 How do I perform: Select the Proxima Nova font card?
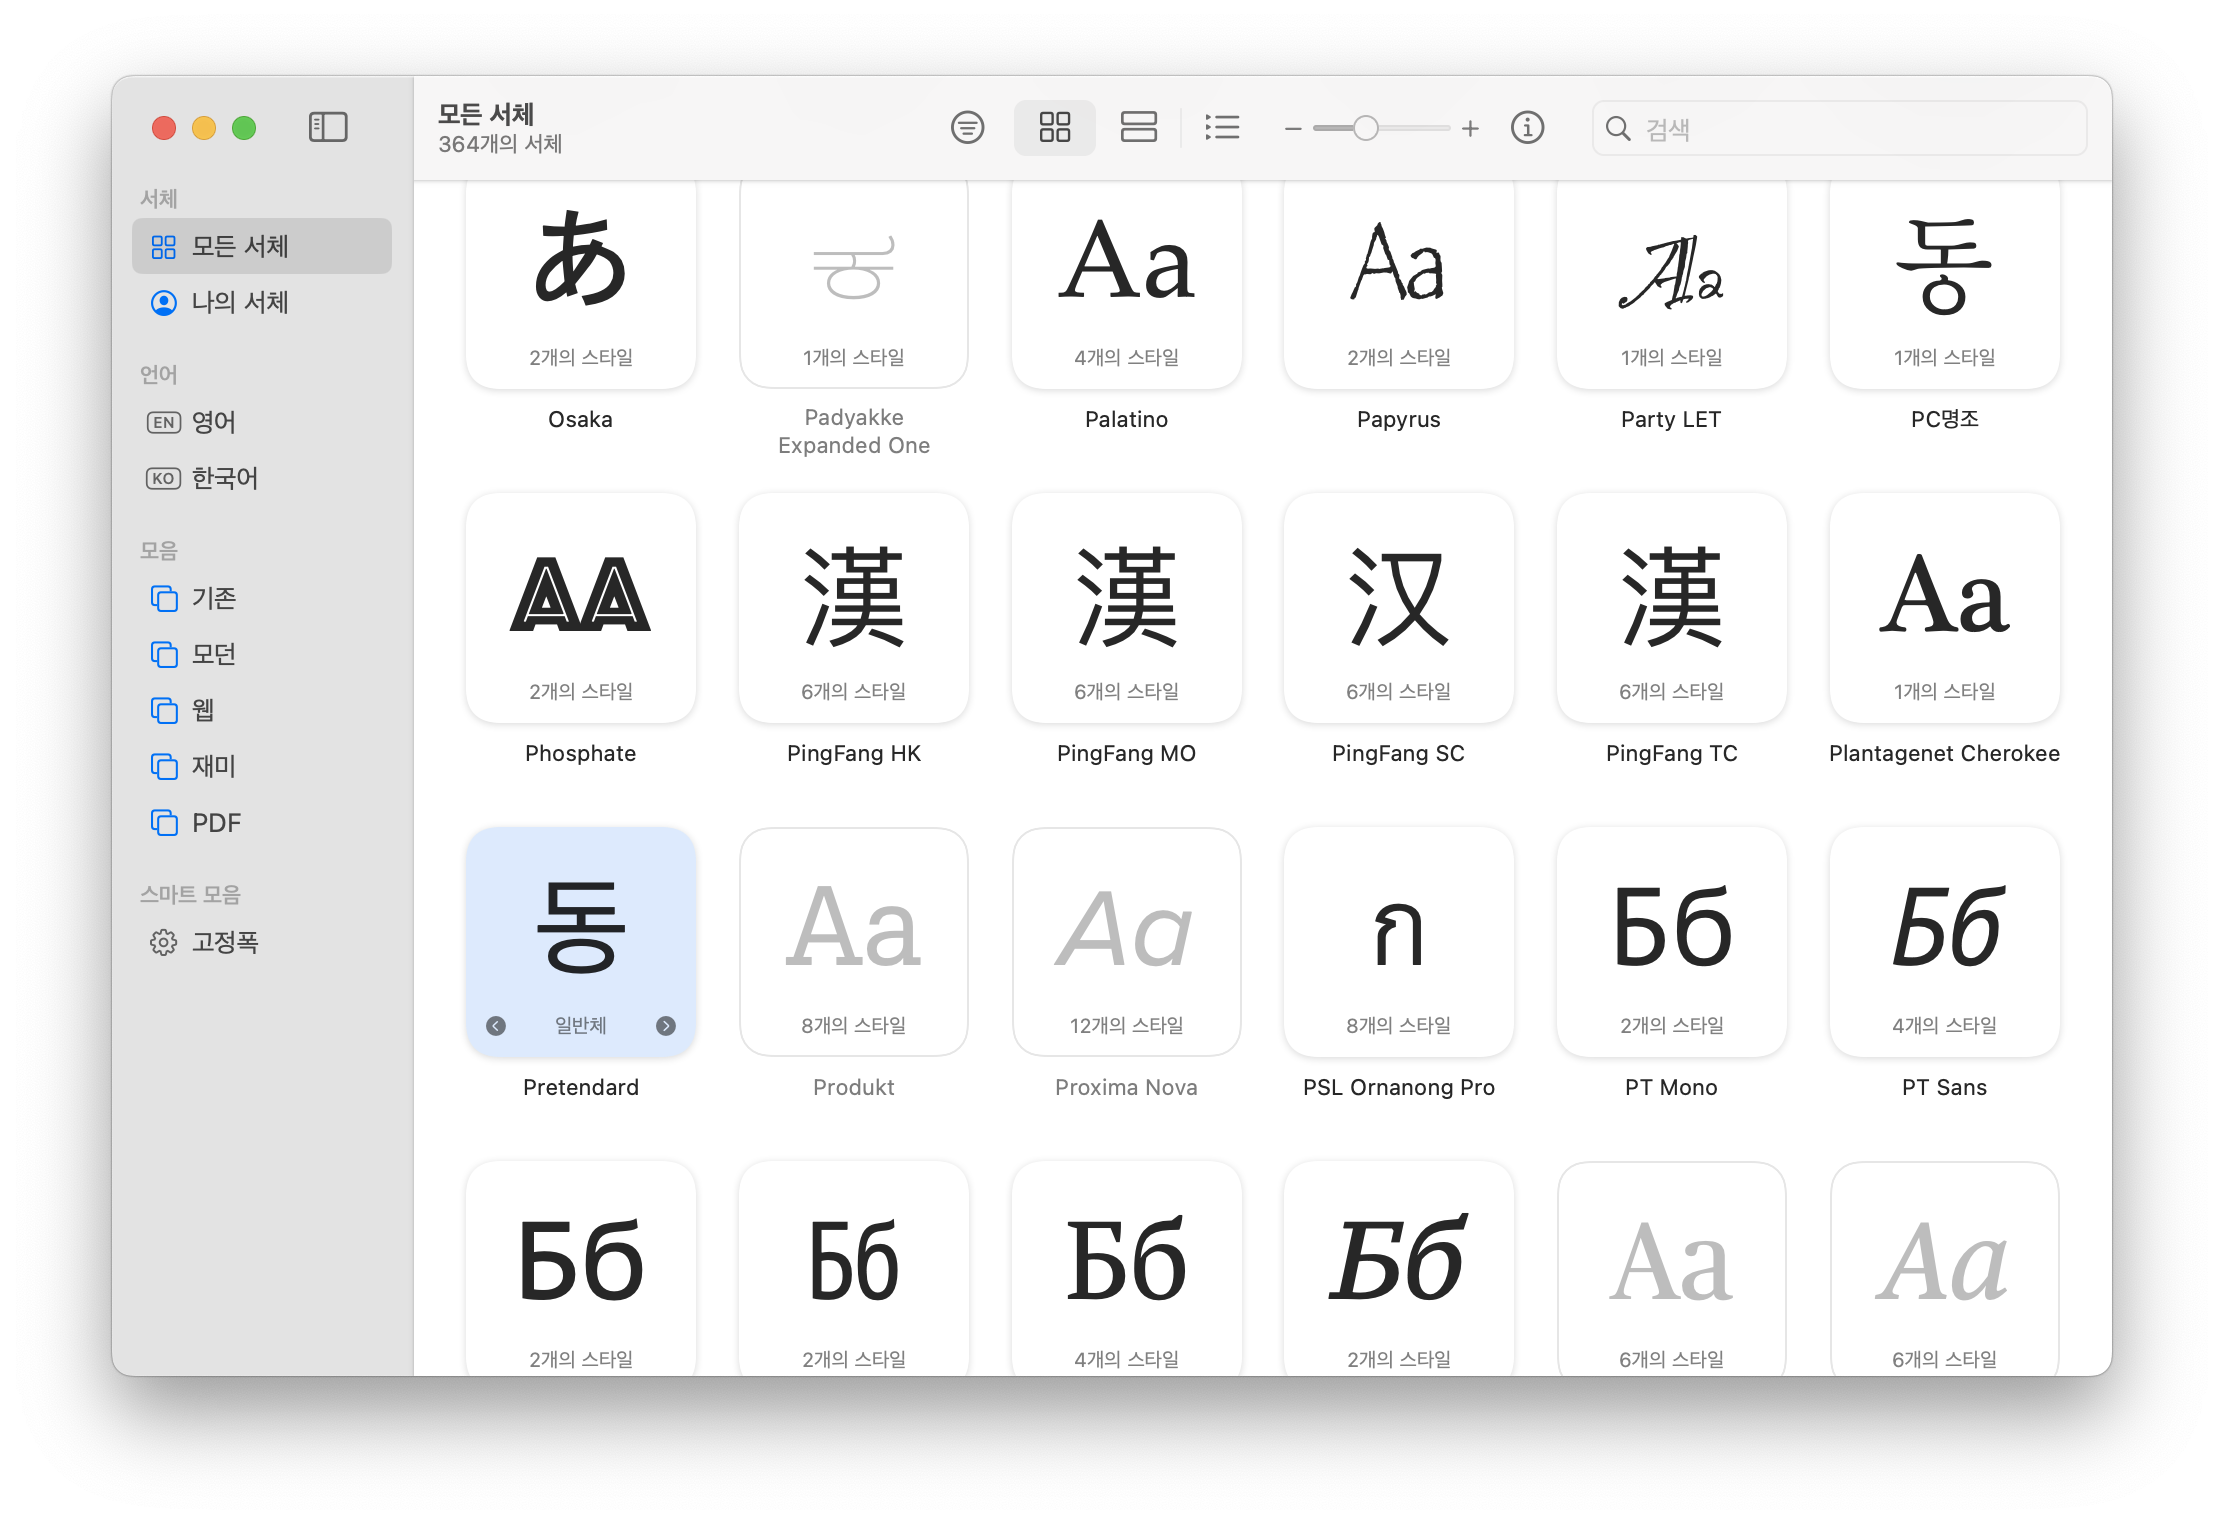(x=1127, y=942)
